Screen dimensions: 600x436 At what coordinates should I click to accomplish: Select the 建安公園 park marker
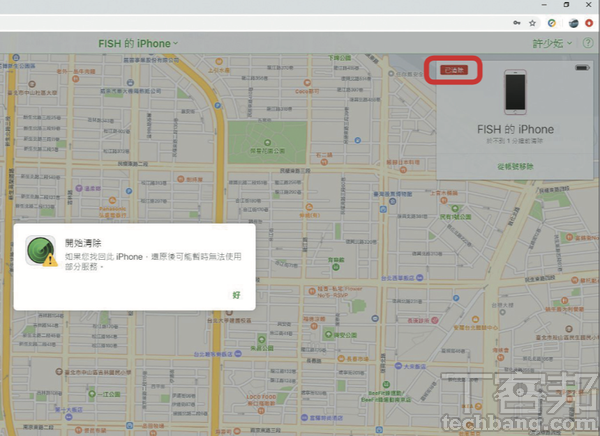[328, 335]
